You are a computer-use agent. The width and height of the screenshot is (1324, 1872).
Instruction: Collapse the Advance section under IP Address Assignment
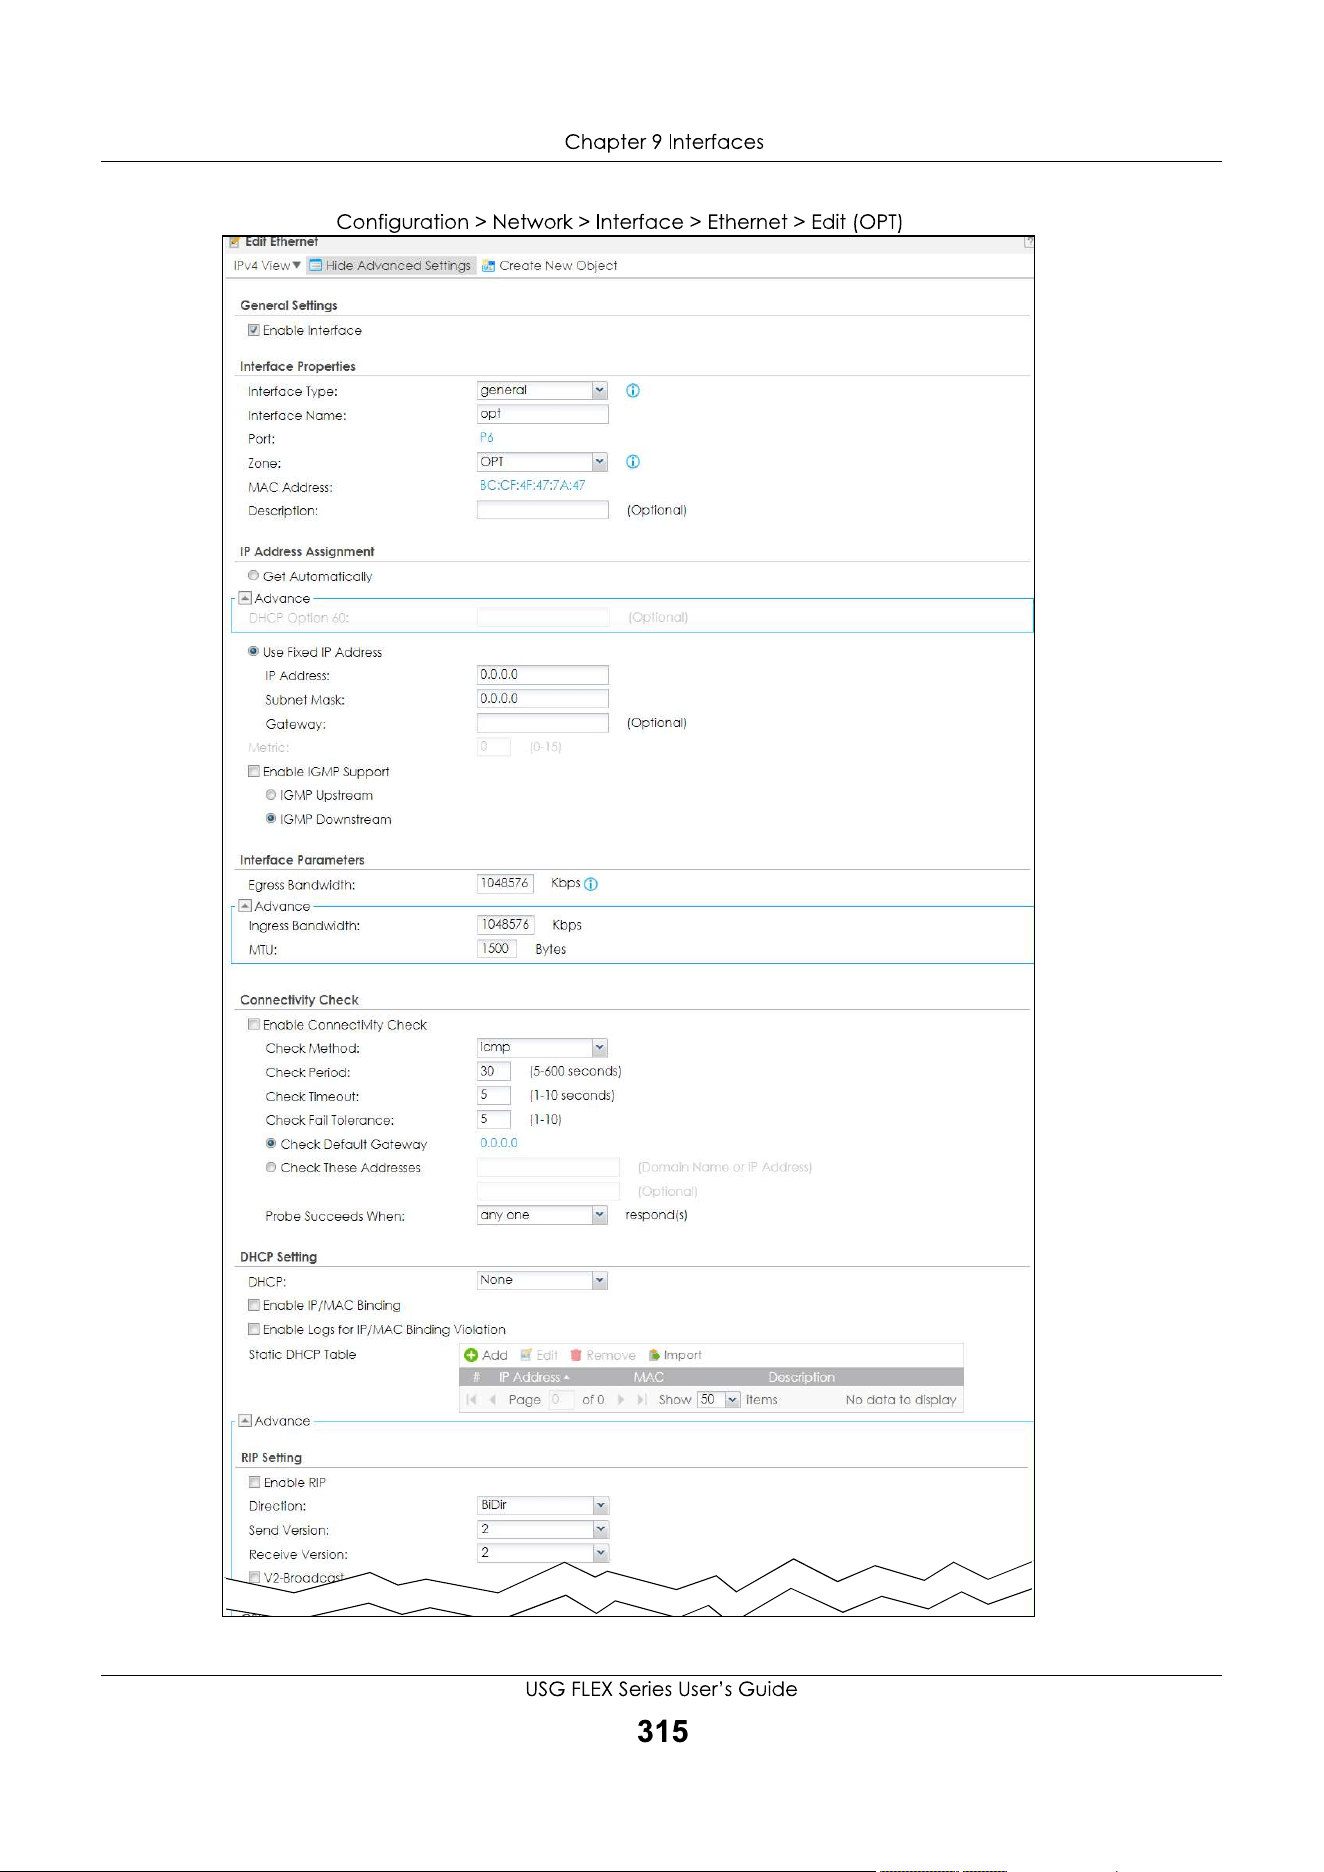(245, 599)
